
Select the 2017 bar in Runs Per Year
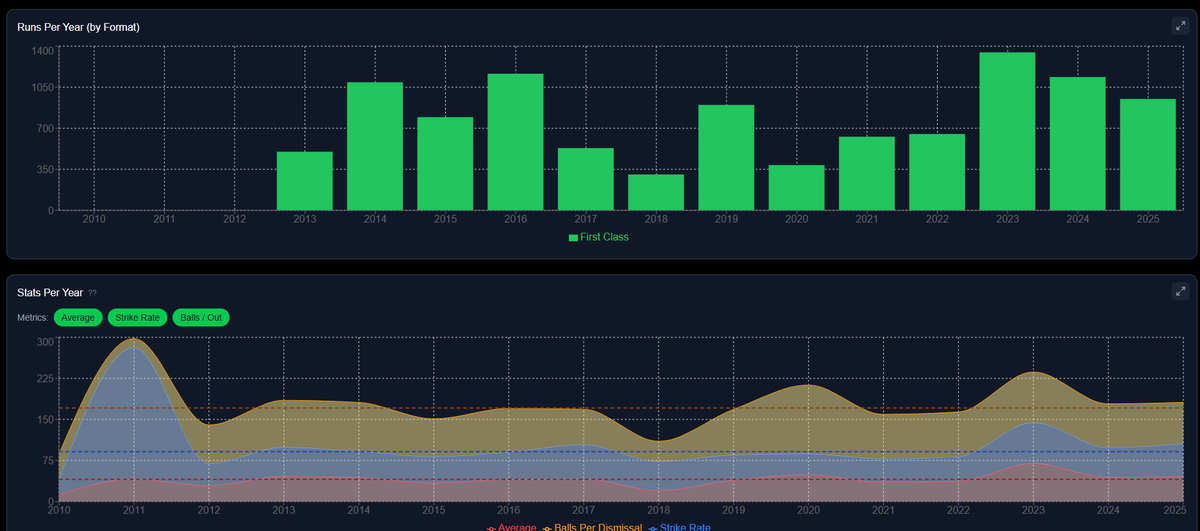pos(586,179)
